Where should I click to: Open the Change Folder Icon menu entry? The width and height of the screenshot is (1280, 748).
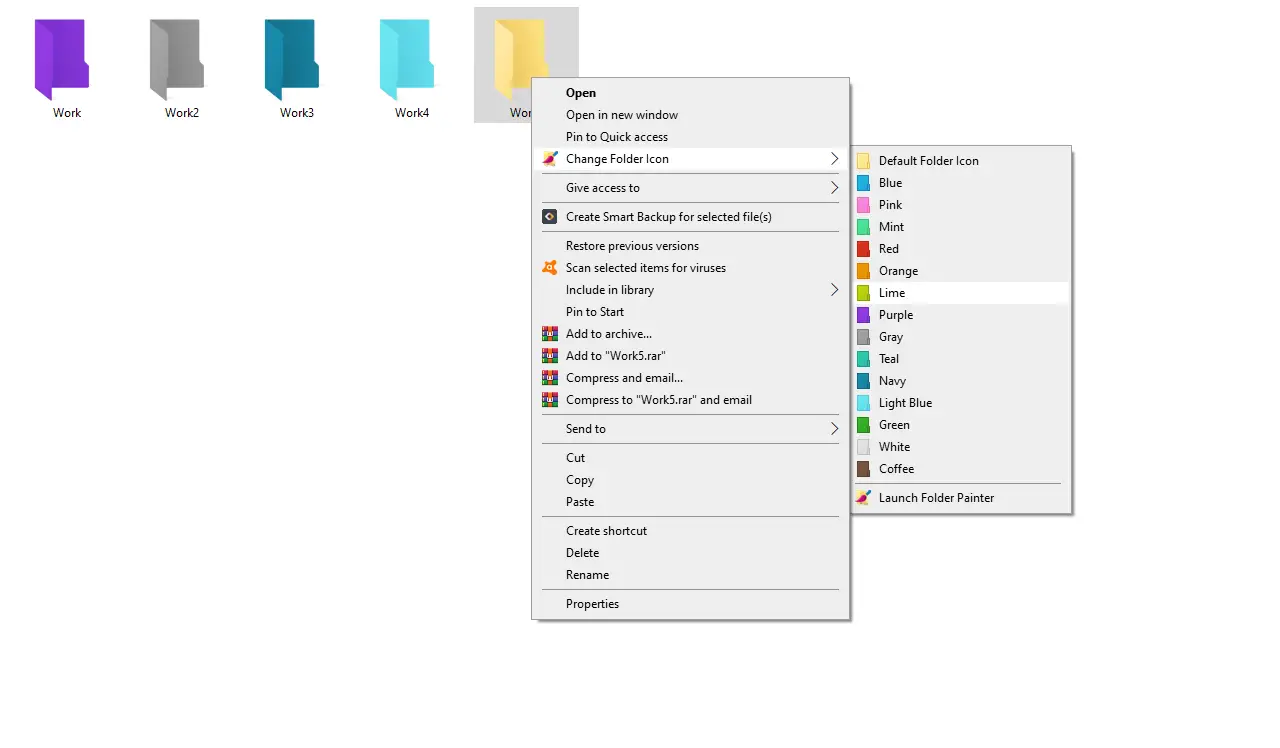click(691, 159)
